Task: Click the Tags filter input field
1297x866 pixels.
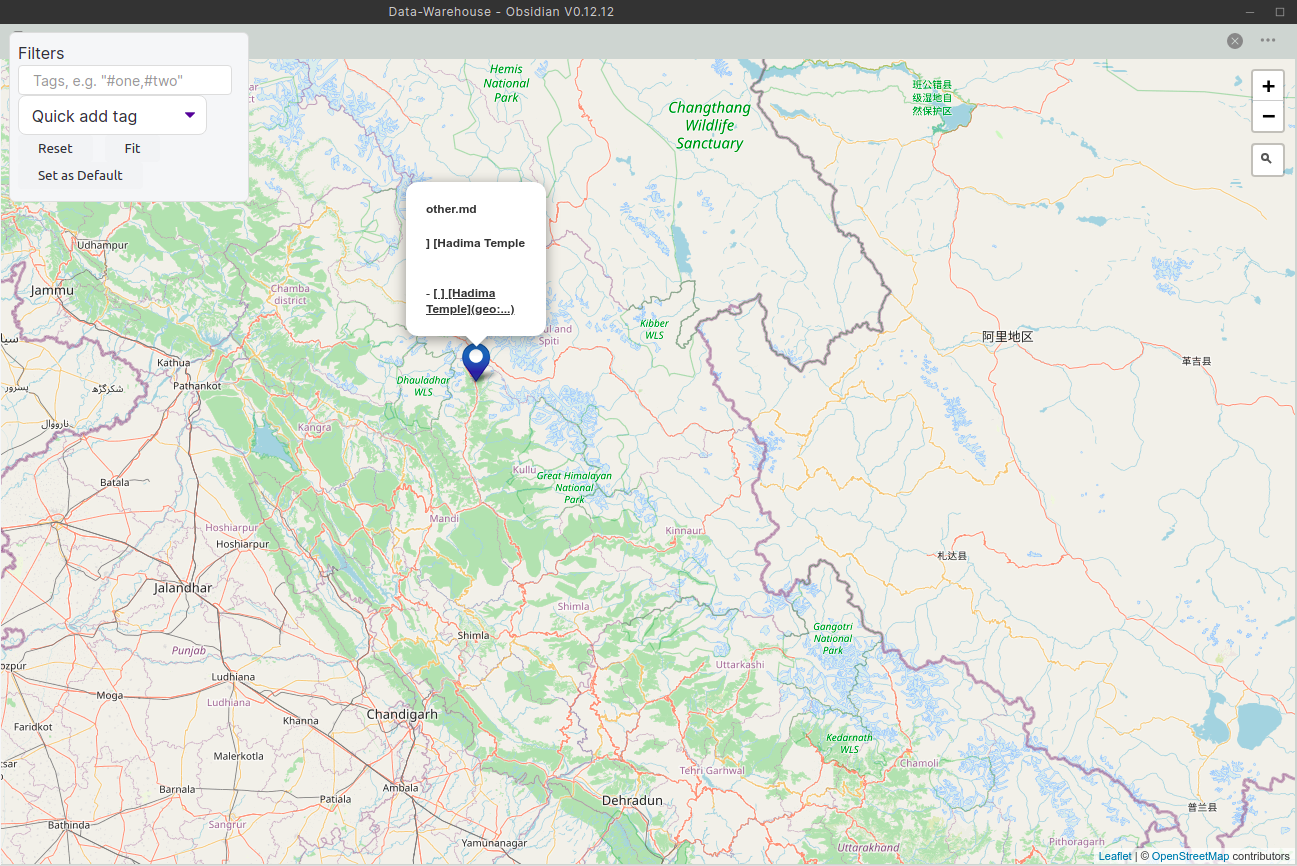Action: (125, 80)
